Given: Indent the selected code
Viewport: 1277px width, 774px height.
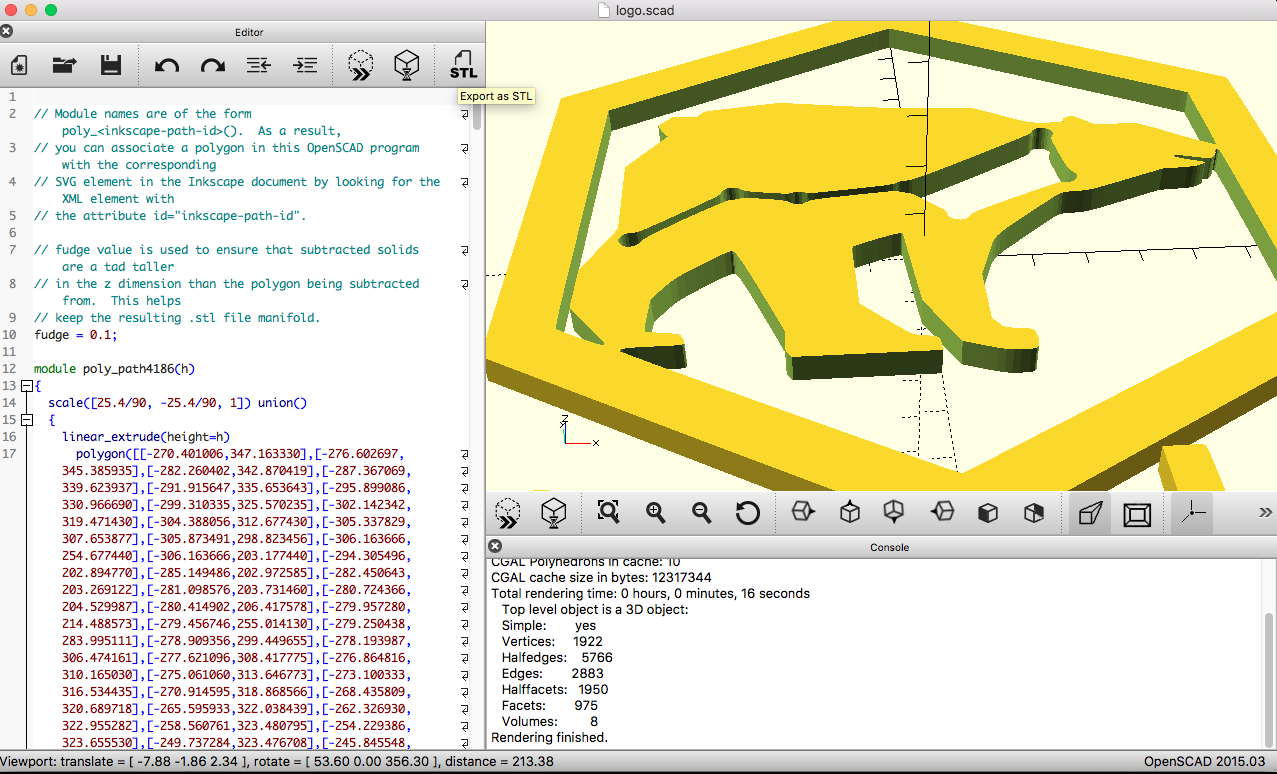Looking at the screenshot, I should click(x=304, y=66).
